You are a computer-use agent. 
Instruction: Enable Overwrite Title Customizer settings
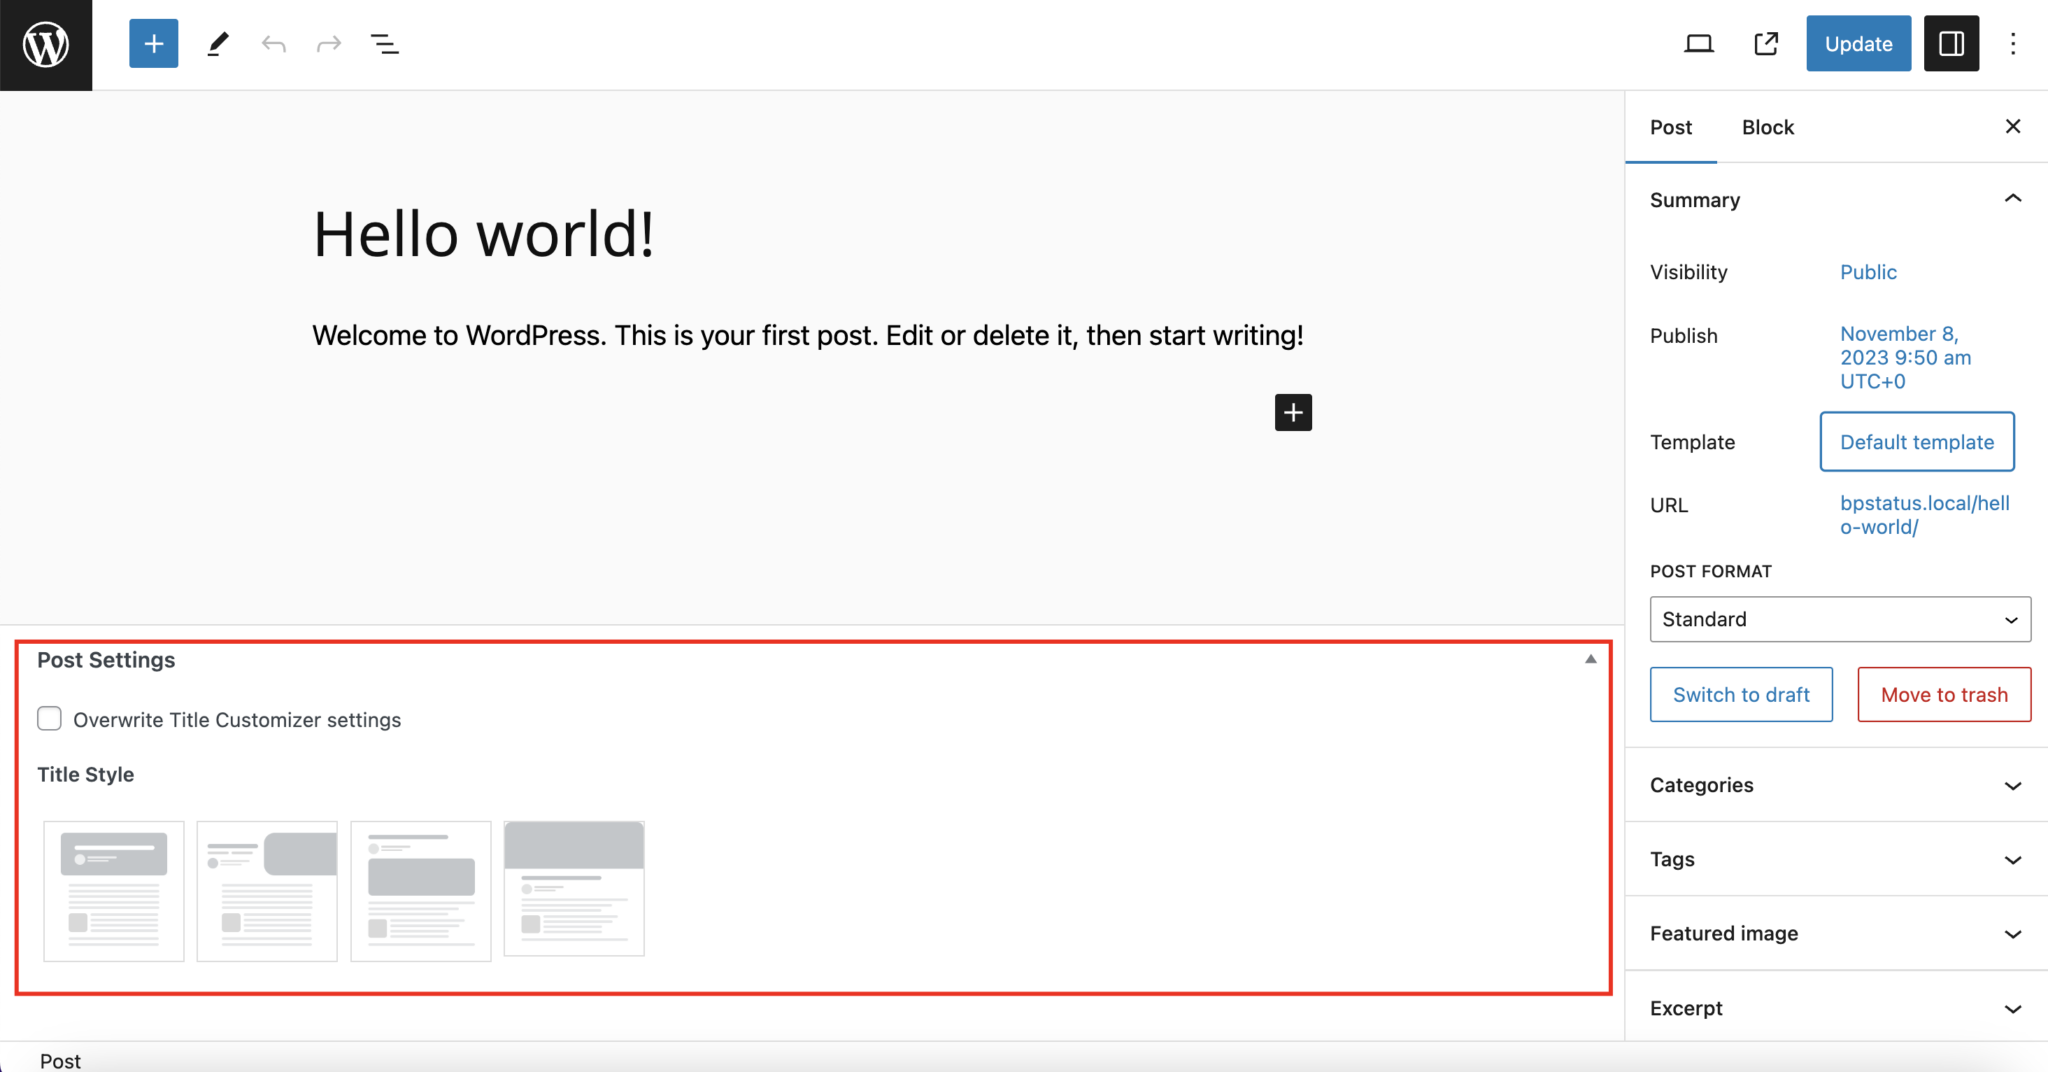click(49, 718)
